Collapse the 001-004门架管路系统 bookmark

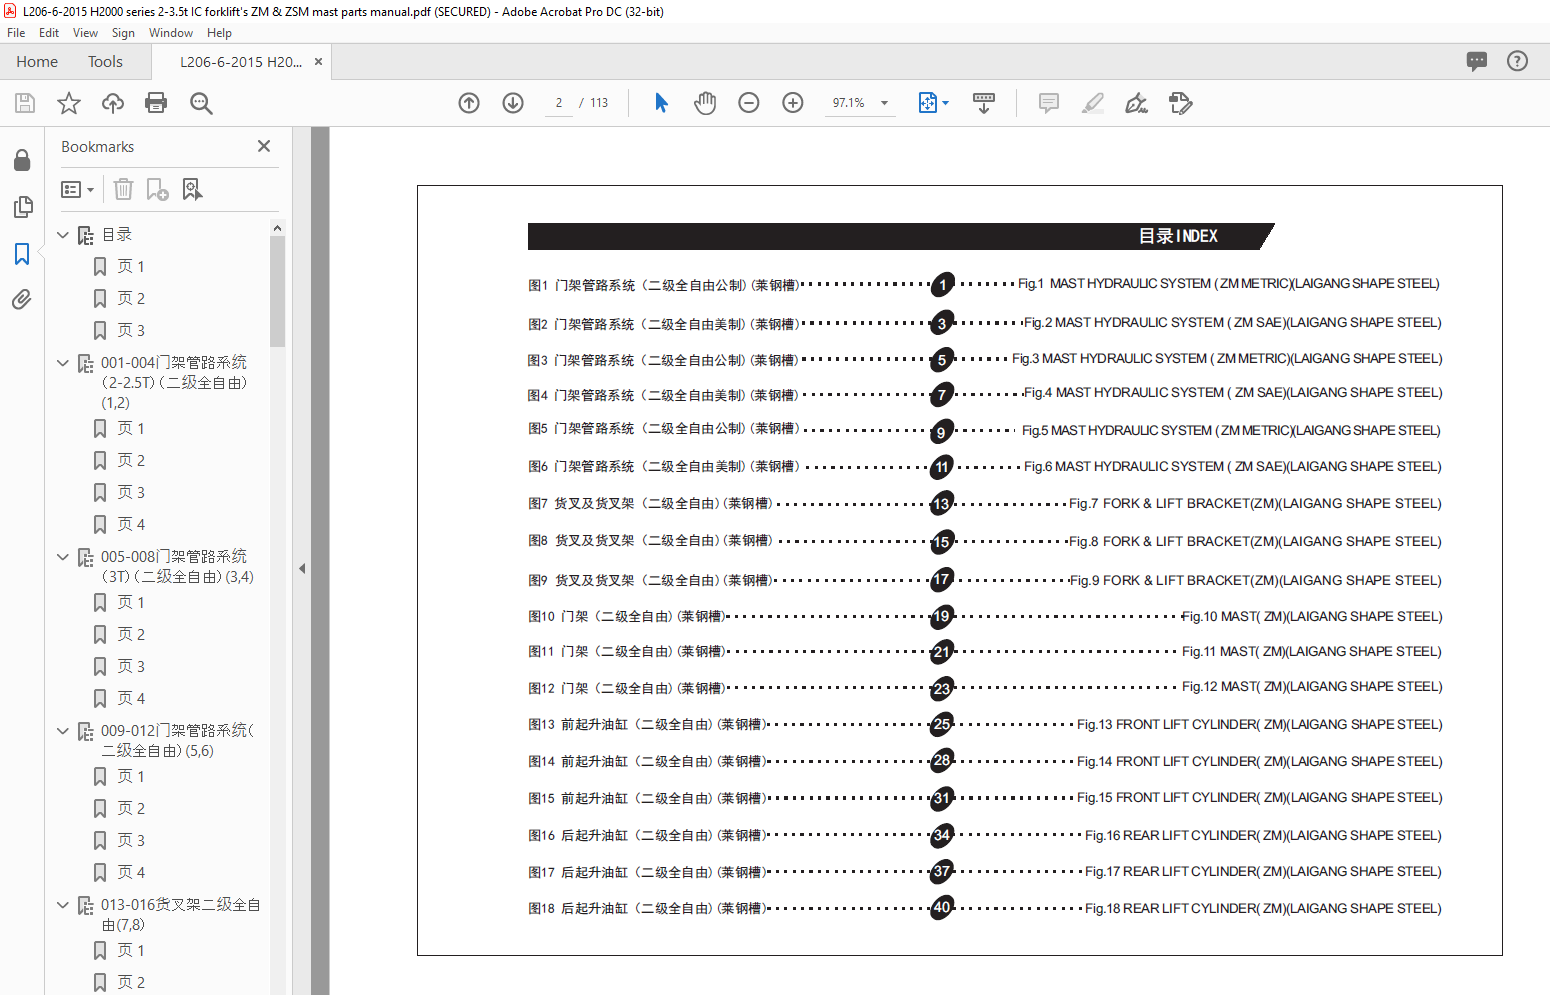point(63,363)
